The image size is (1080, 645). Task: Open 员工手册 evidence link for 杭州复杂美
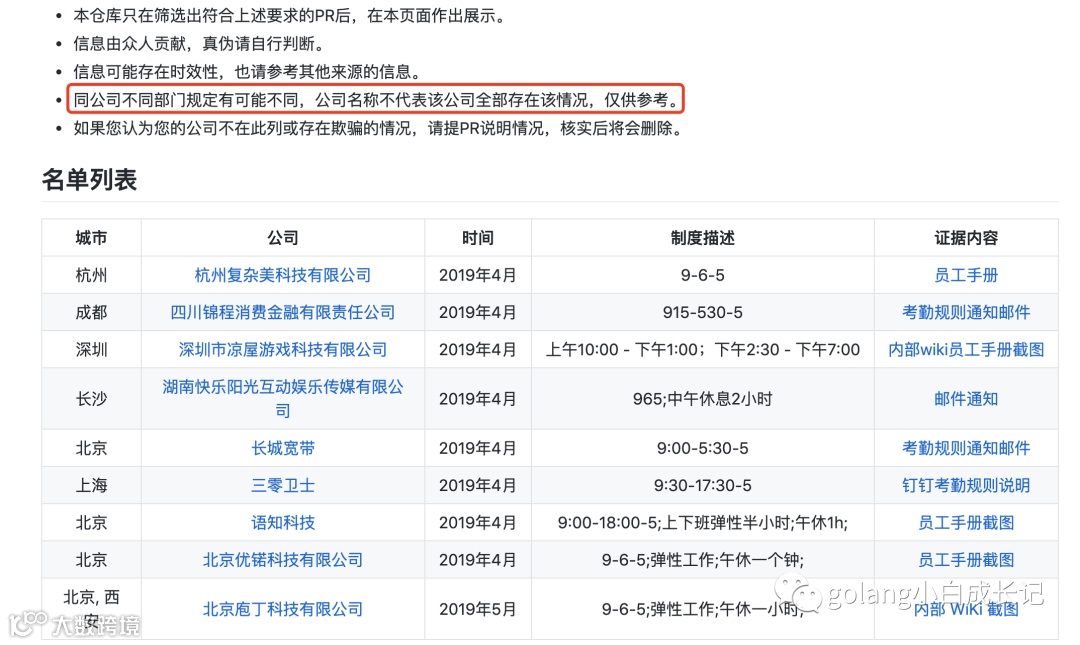(966, 276)
